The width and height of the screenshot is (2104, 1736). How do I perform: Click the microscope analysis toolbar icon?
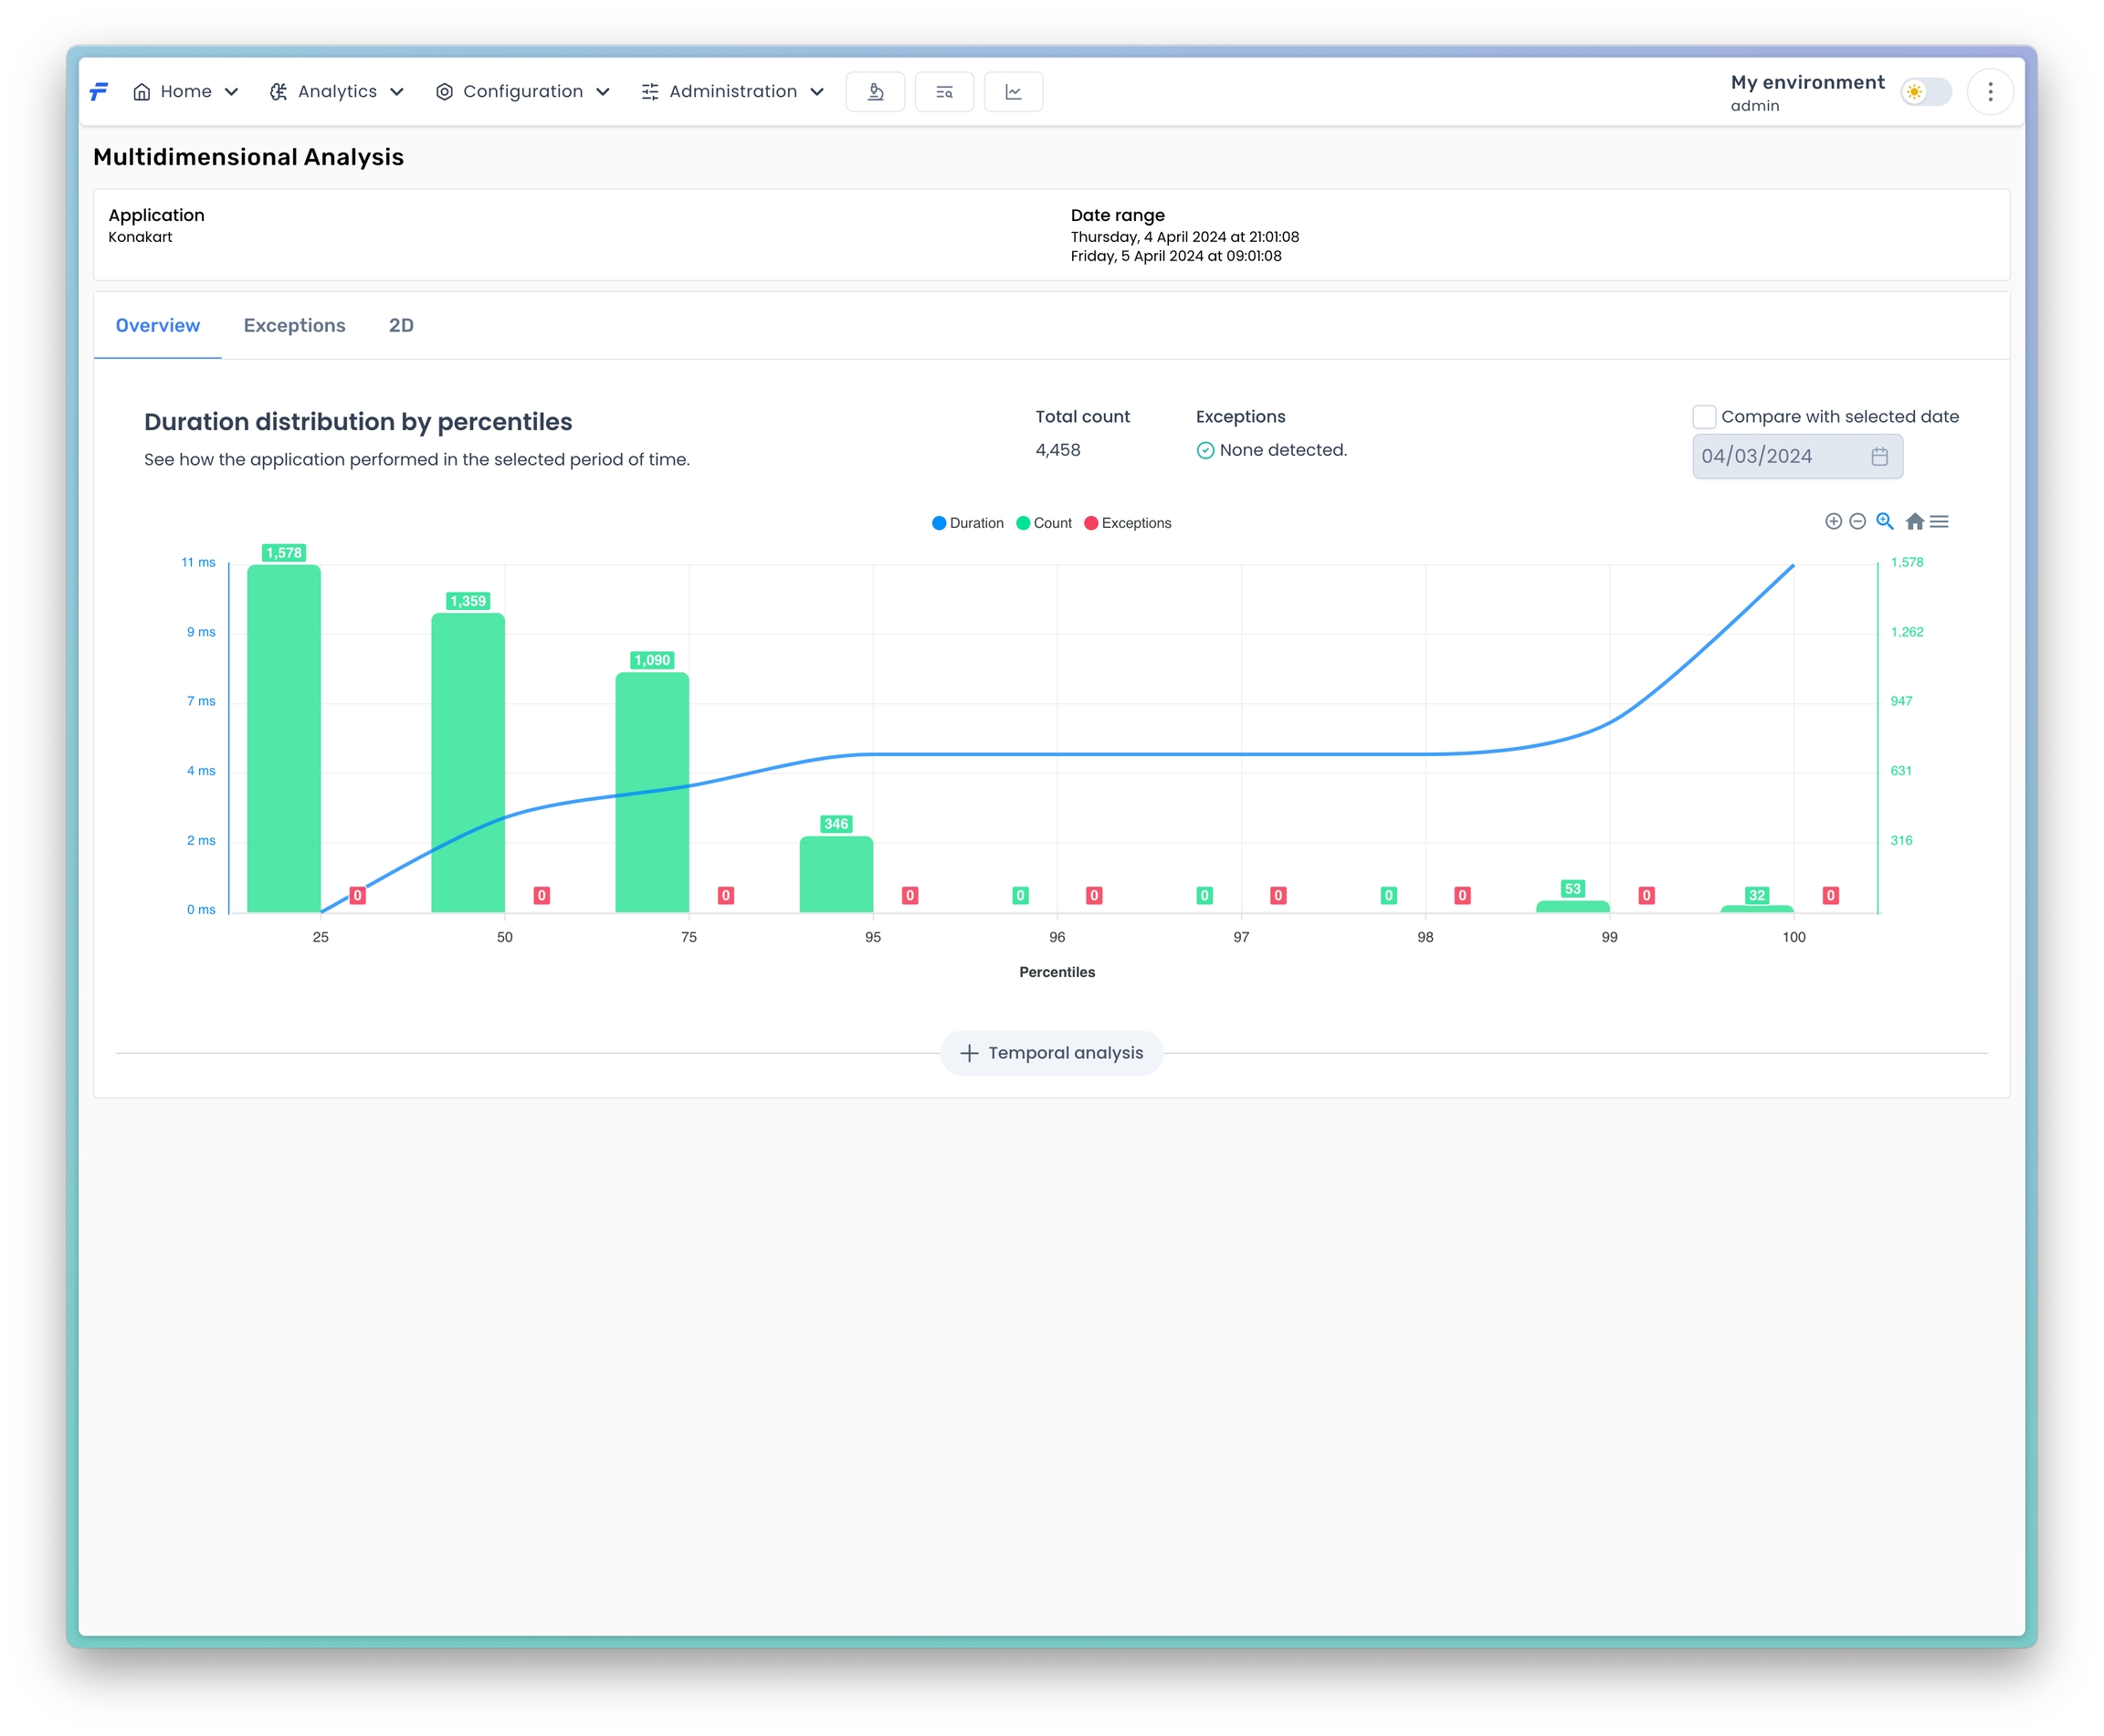[875, 92]
